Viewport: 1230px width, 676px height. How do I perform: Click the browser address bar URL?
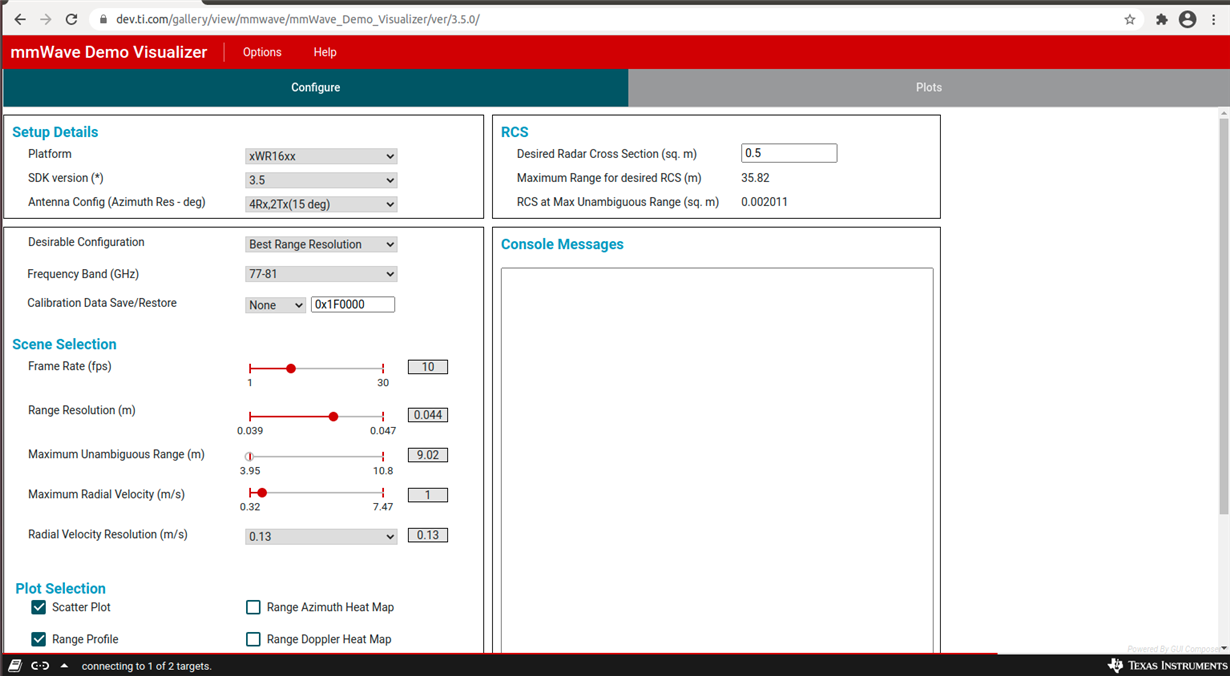297,19
